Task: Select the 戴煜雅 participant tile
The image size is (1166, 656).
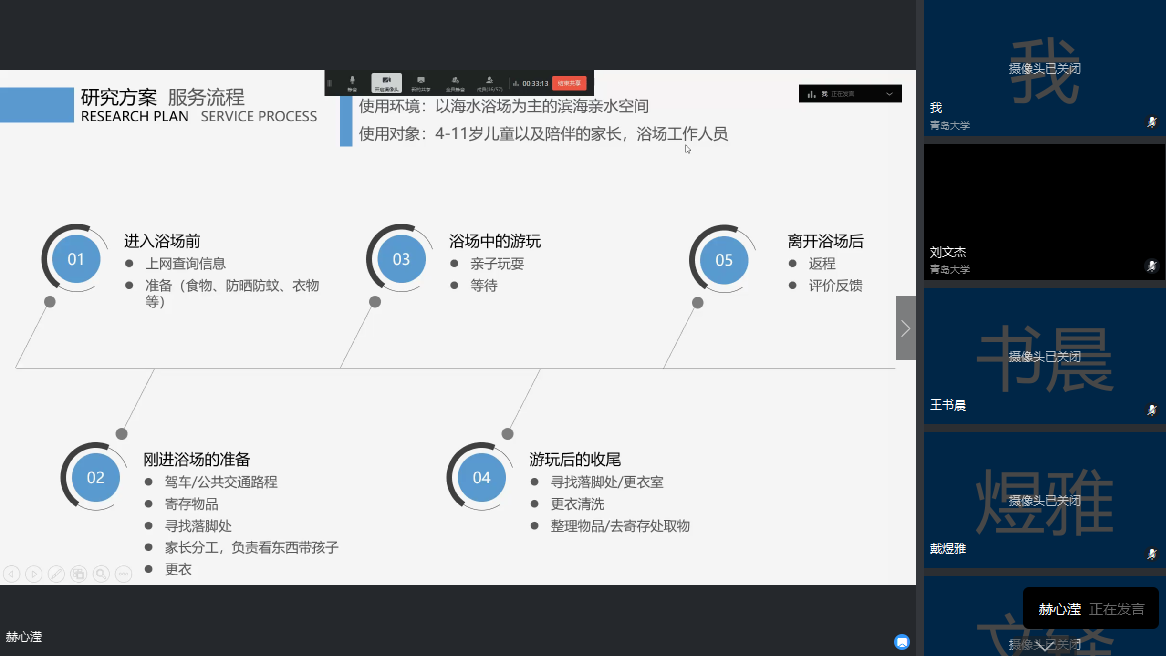Action: (1044, 499)
